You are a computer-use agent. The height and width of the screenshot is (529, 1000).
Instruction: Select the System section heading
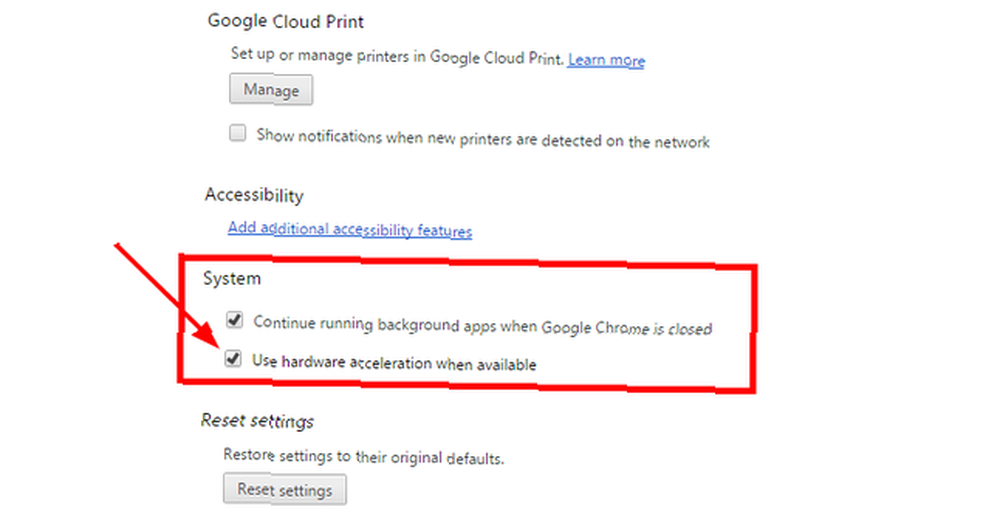232,279
